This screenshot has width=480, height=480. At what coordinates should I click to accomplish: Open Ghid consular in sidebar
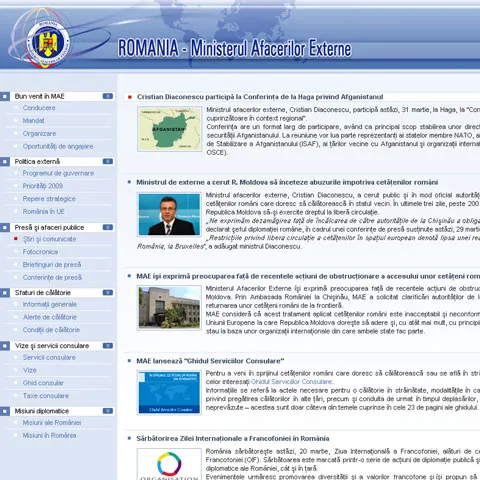tap(43, 383)
